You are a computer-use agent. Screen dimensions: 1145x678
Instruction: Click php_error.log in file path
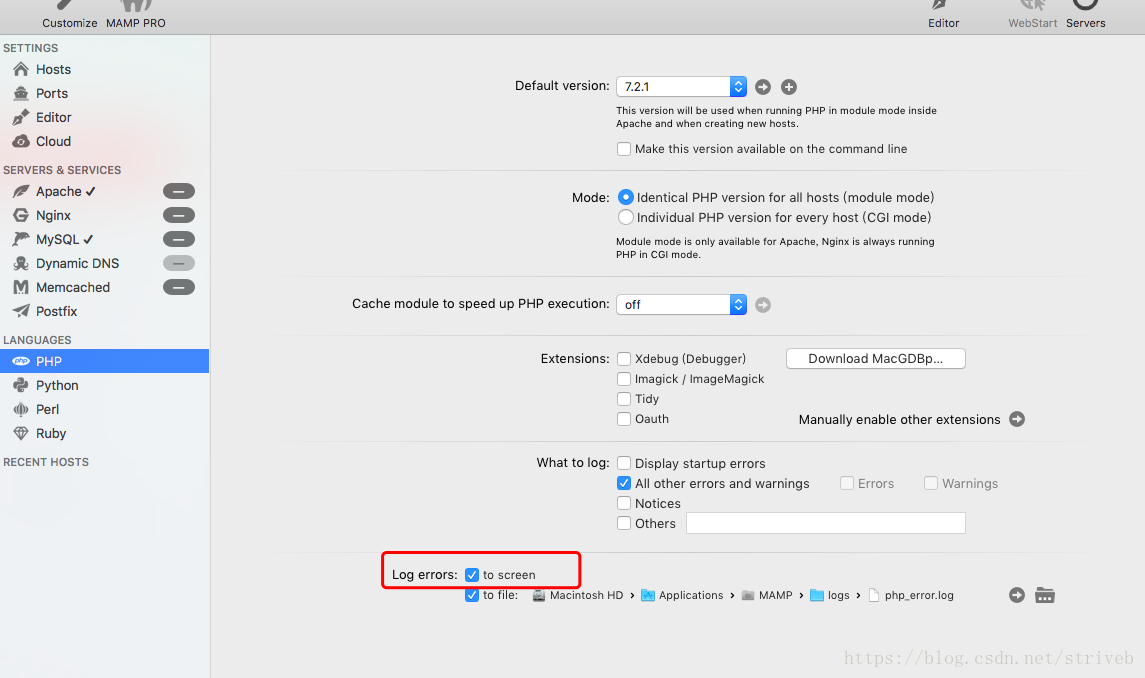(x=911, y=595)
